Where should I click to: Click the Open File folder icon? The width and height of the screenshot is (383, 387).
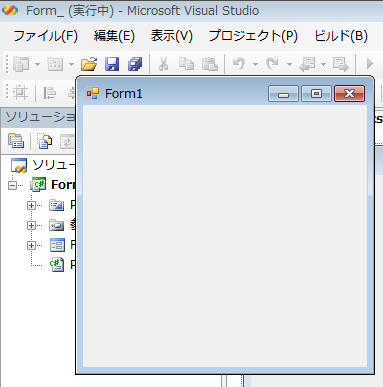pos(89,64)
